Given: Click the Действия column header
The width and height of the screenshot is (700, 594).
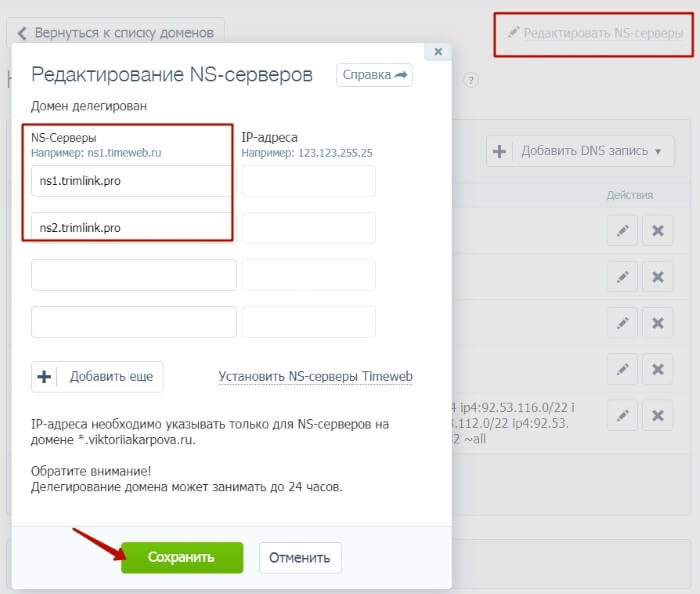Looking at the screenshot, I should coord(629,195).
